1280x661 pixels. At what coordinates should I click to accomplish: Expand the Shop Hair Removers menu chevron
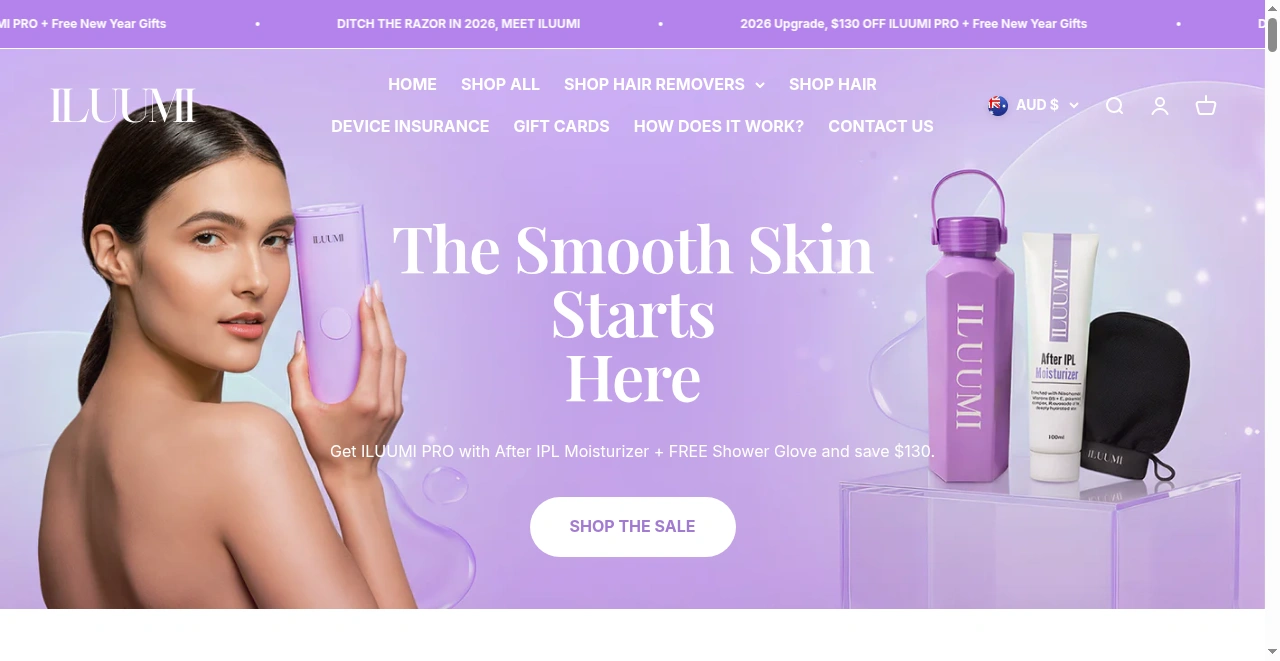(760, 85)
